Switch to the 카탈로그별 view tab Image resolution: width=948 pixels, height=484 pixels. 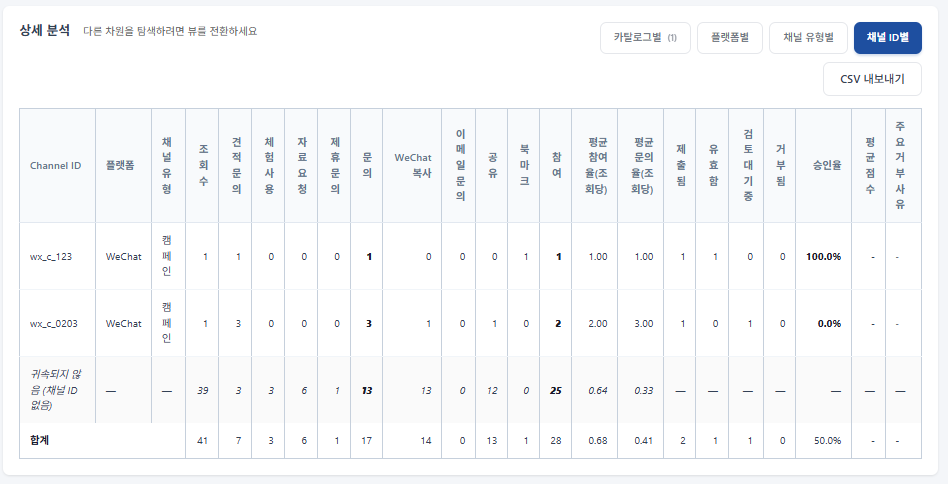[x=645, y=38]
